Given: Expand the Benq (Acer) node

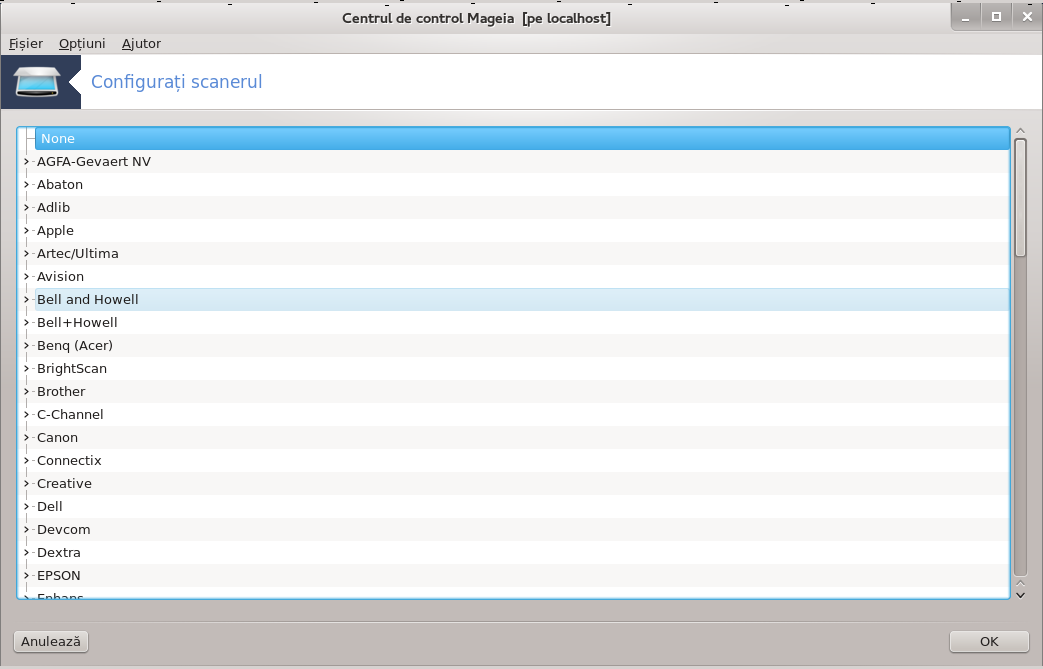Looking at the screenshot, I should point(26,346).
